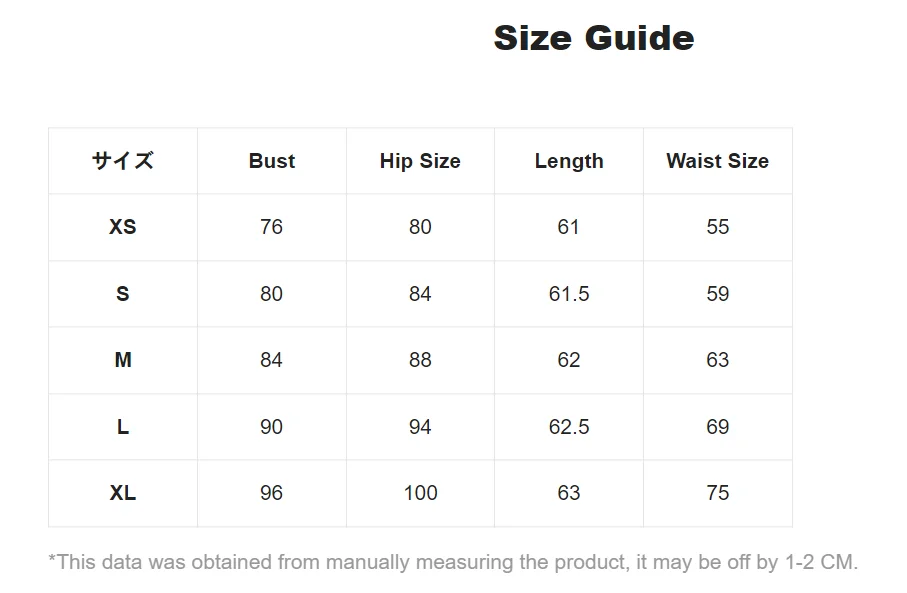
Task: Select the S length value 61.5
Action: [569, 294]
